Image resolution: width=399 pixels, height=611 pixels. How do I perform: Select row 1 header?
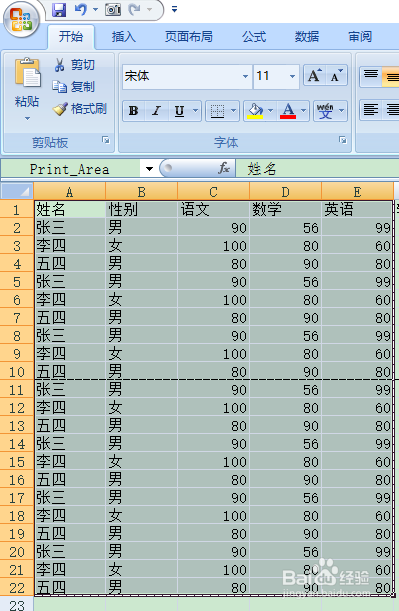[16, 210]
